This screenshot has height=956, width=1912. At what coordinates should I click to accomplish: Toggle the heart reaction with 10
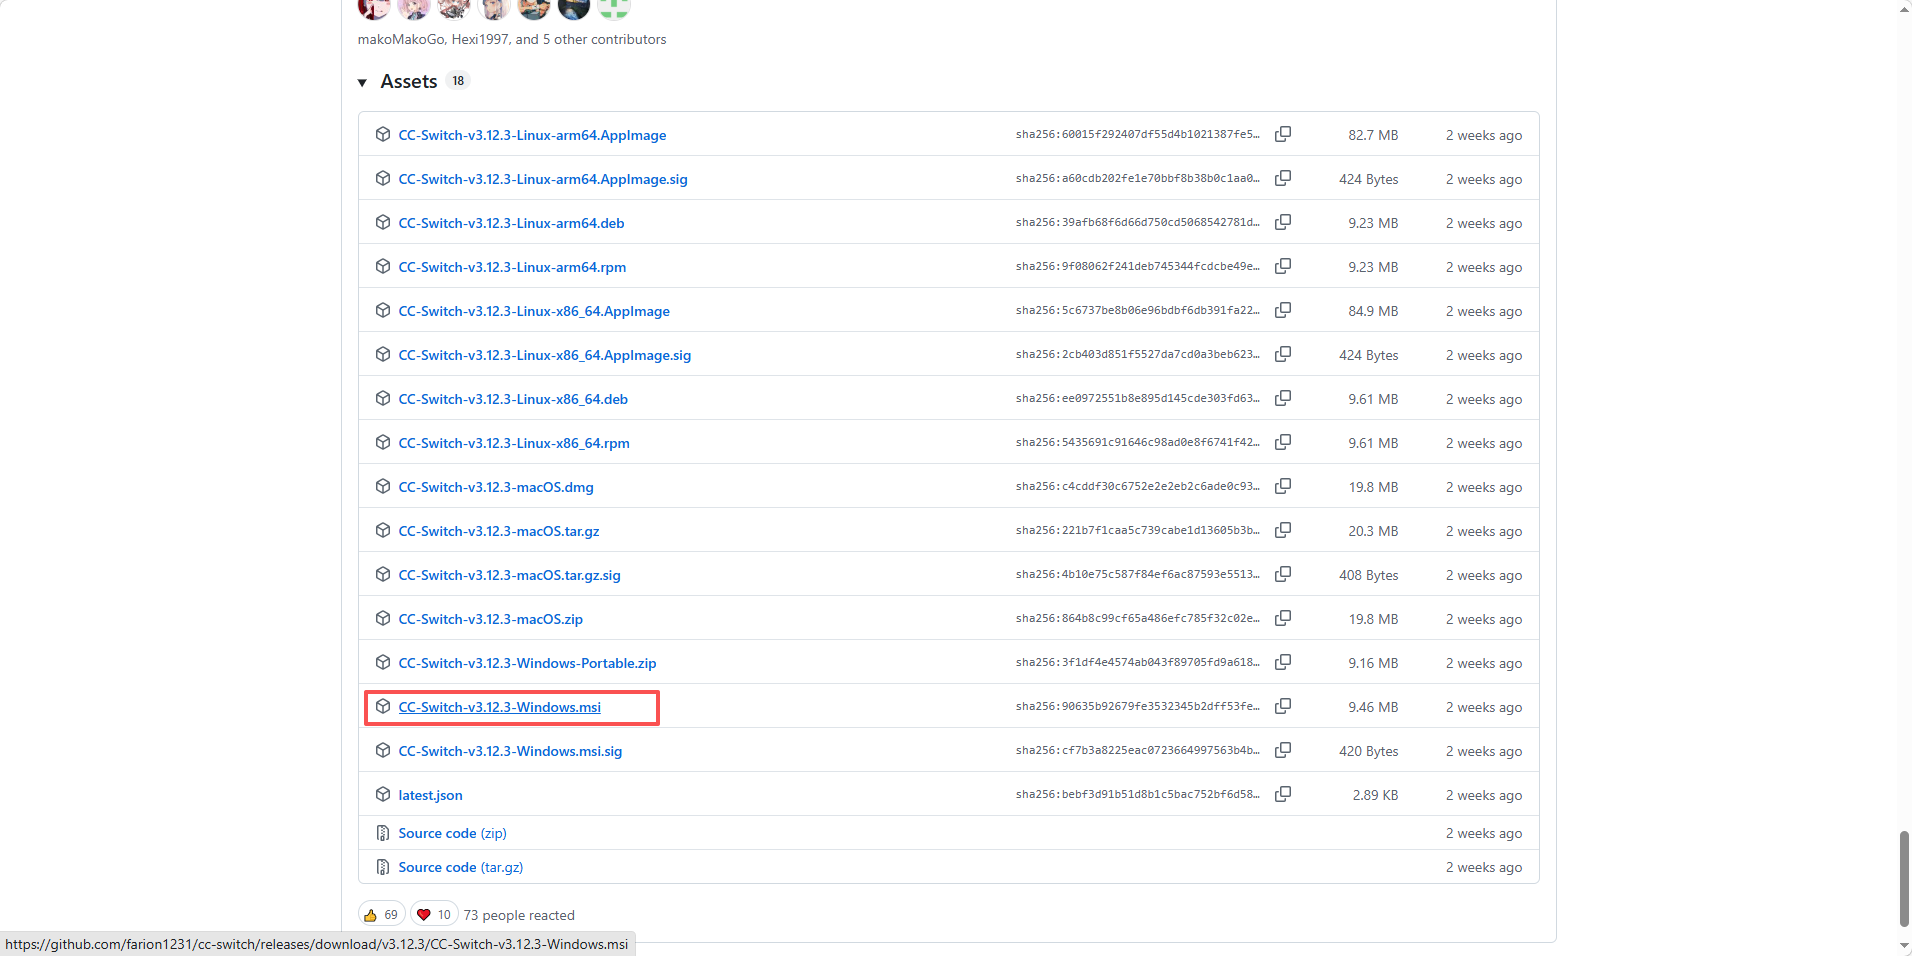click(434, 914)
